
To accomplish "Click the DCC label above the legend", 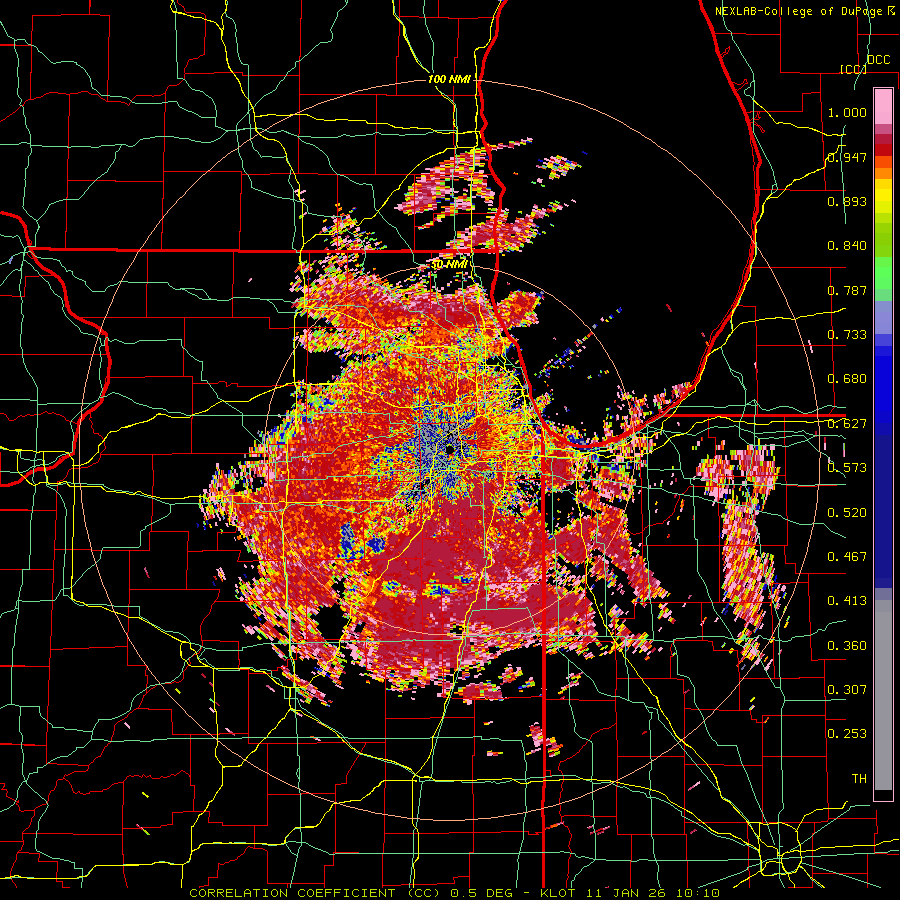I will coord(878,60).
